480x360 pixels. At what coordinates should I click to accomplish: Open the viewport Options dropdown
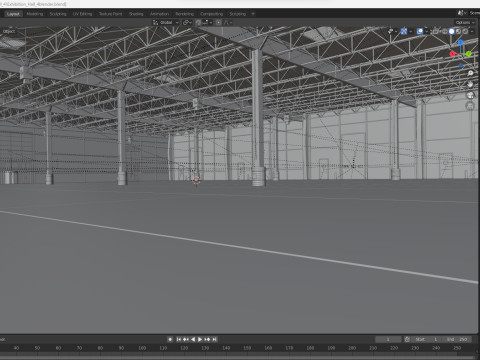(465, 22)
